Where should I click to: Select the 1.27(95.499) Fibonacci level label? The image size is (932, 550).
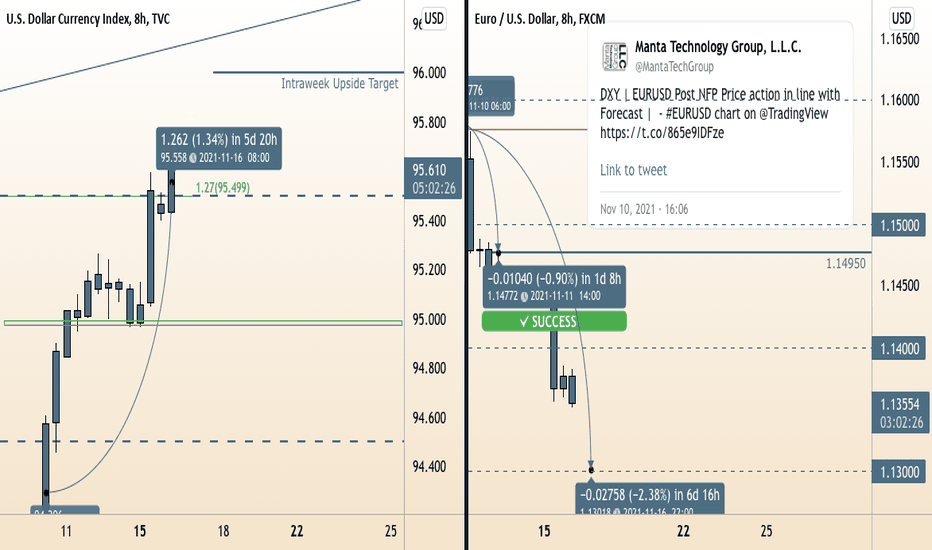222,188
